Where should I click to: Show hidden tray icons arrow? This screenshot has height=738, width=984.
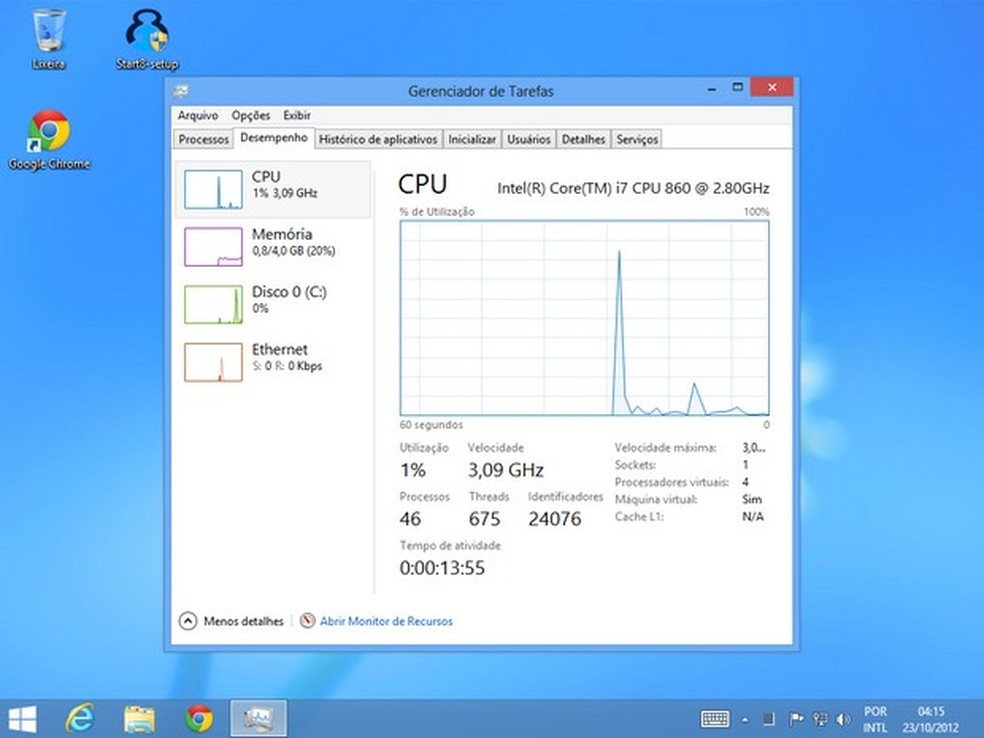pos(745,720)
